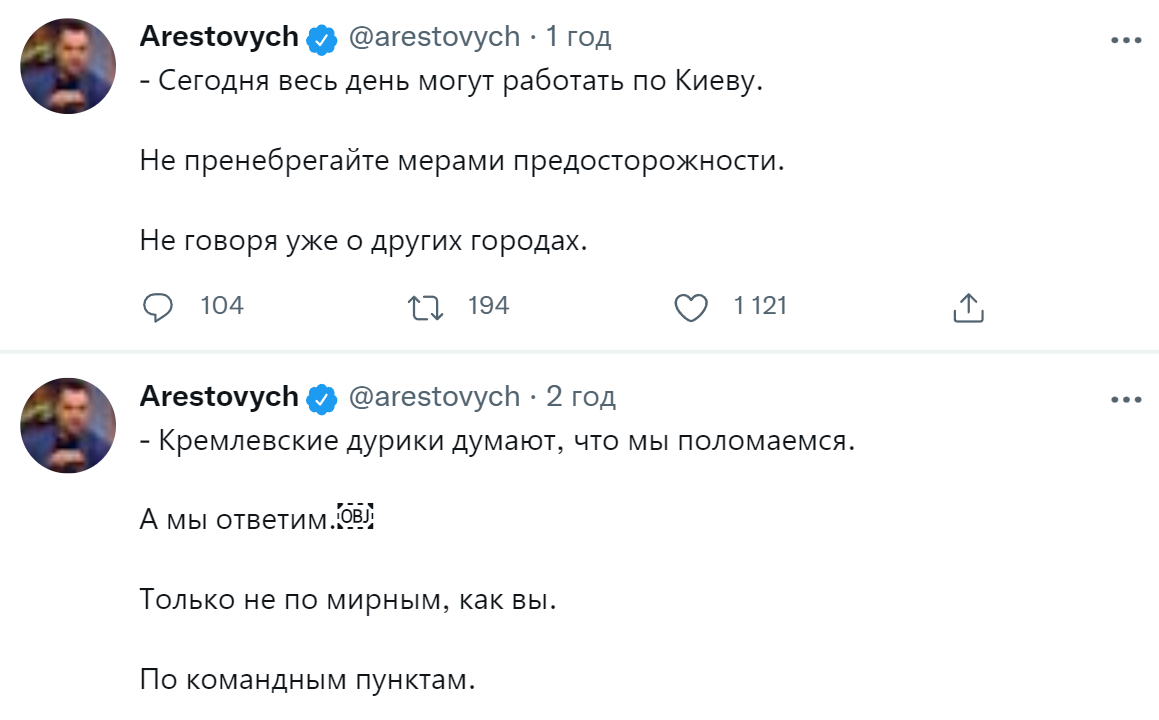Screen dimensions: 1159x720
Task: Open more options for the second tweet
Action: (1127, 397)
